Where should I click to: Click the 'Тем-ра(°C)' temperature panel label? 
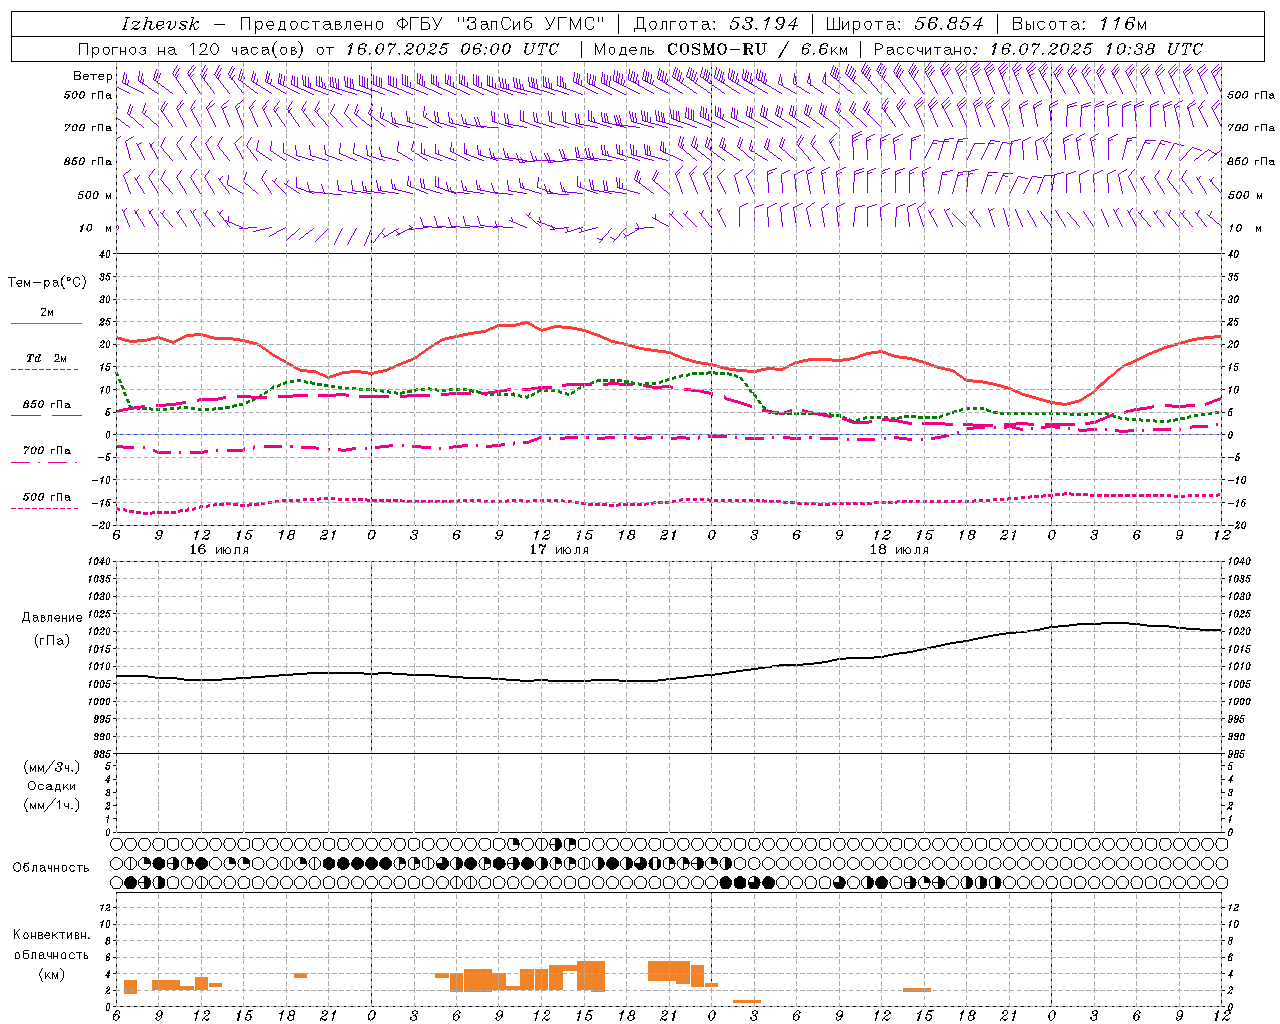47,283
